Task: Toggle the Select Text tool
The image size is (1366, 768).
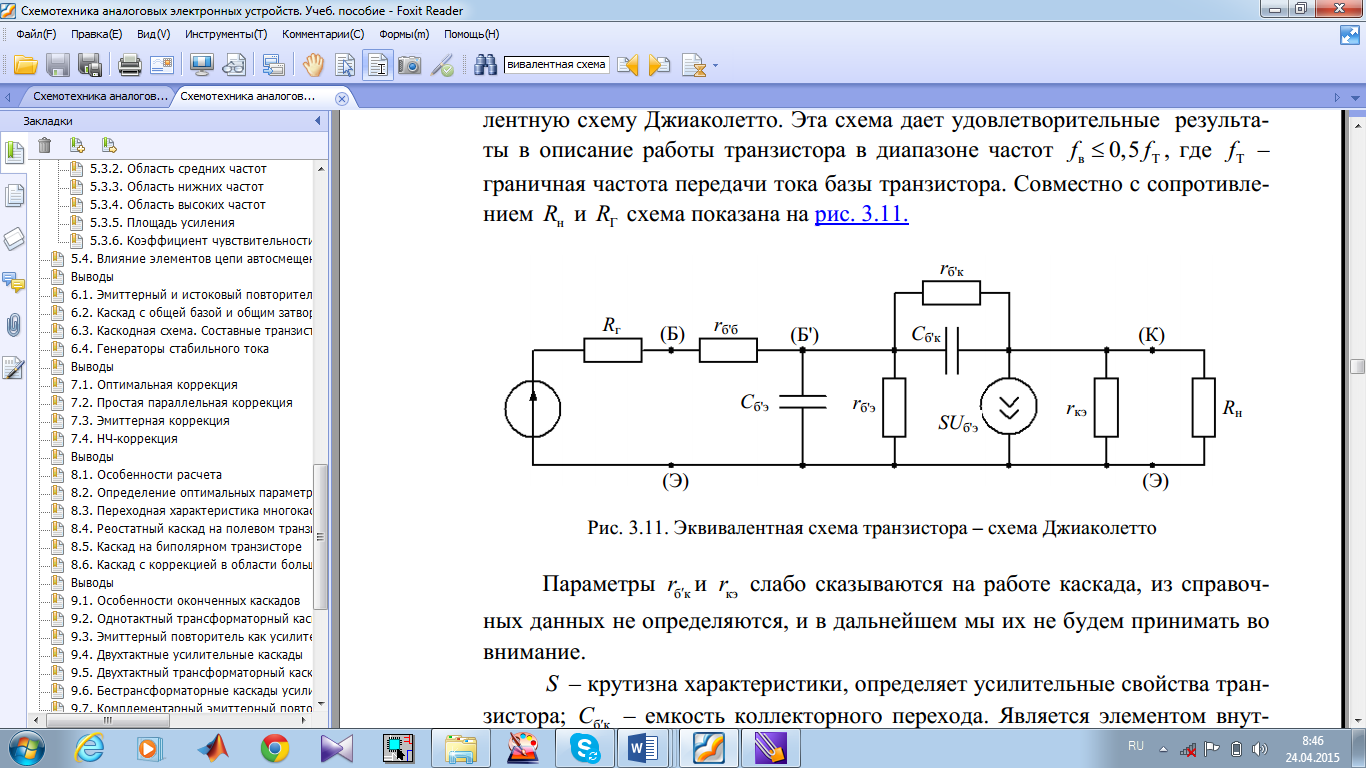Action: click(x=378, y=66)
